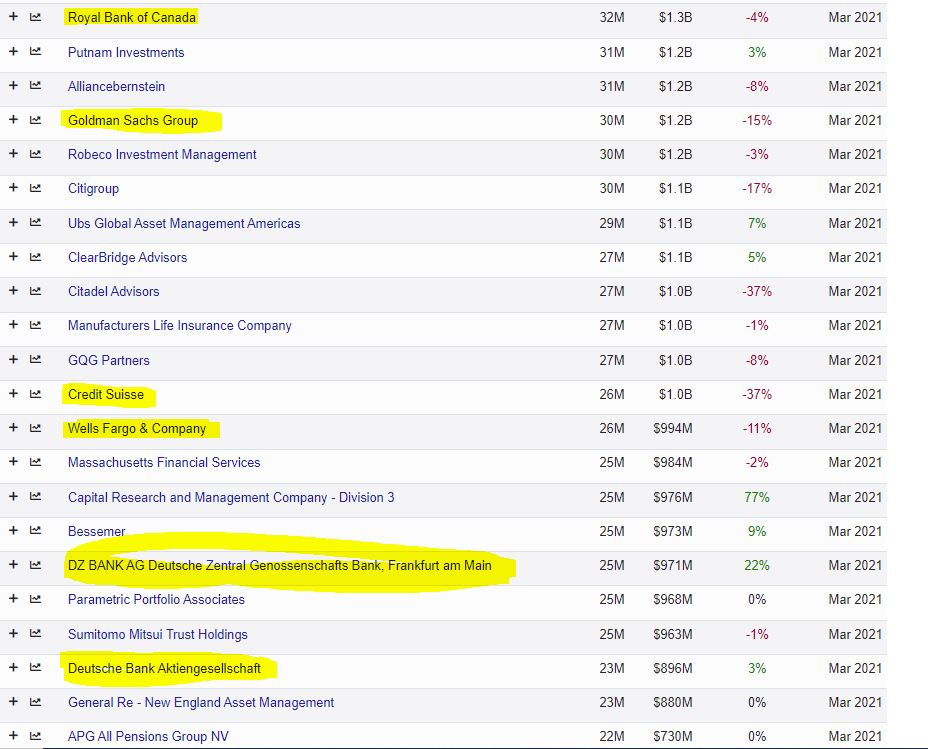The height and width of the screenshot is (749, 928).
Task: Select the $994M value for Wells Fargo
Action: (672, 428)
